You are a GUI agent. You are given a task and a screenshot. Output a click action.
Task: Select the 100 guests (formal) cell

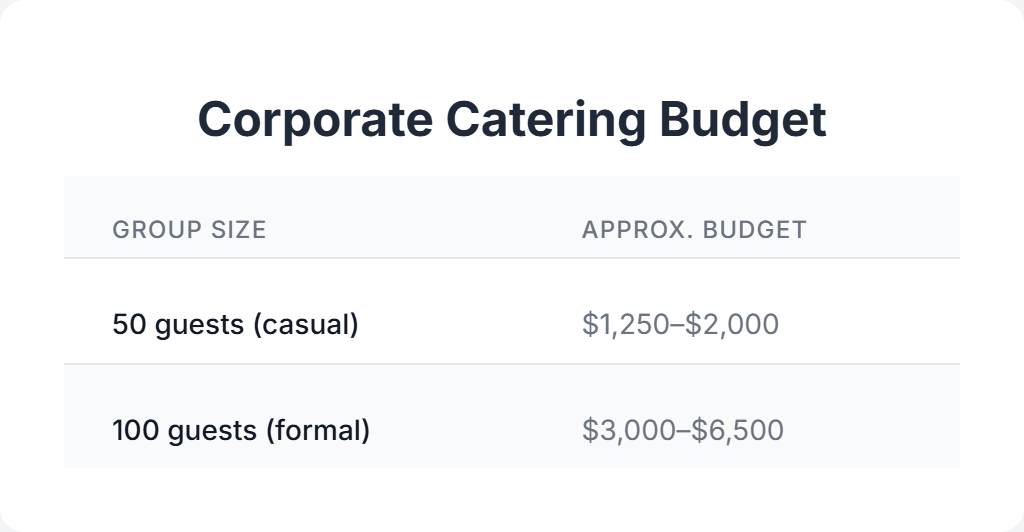[241, 431]
